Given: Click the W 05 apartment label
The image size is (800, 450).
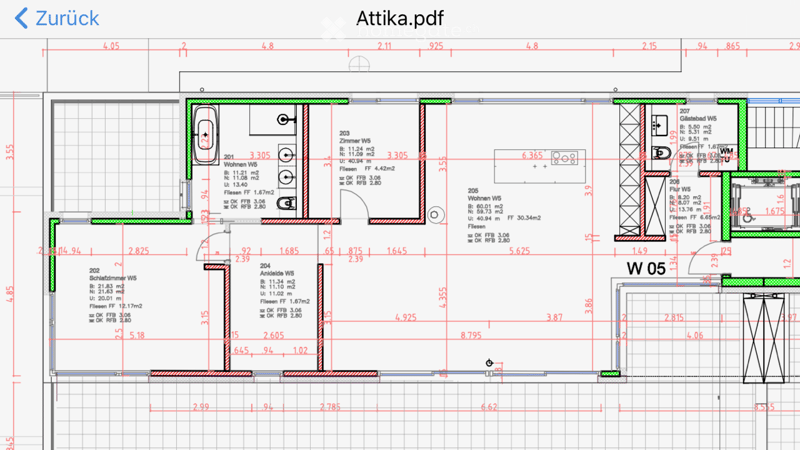Looking at the screenshot, I should [646, 268].
